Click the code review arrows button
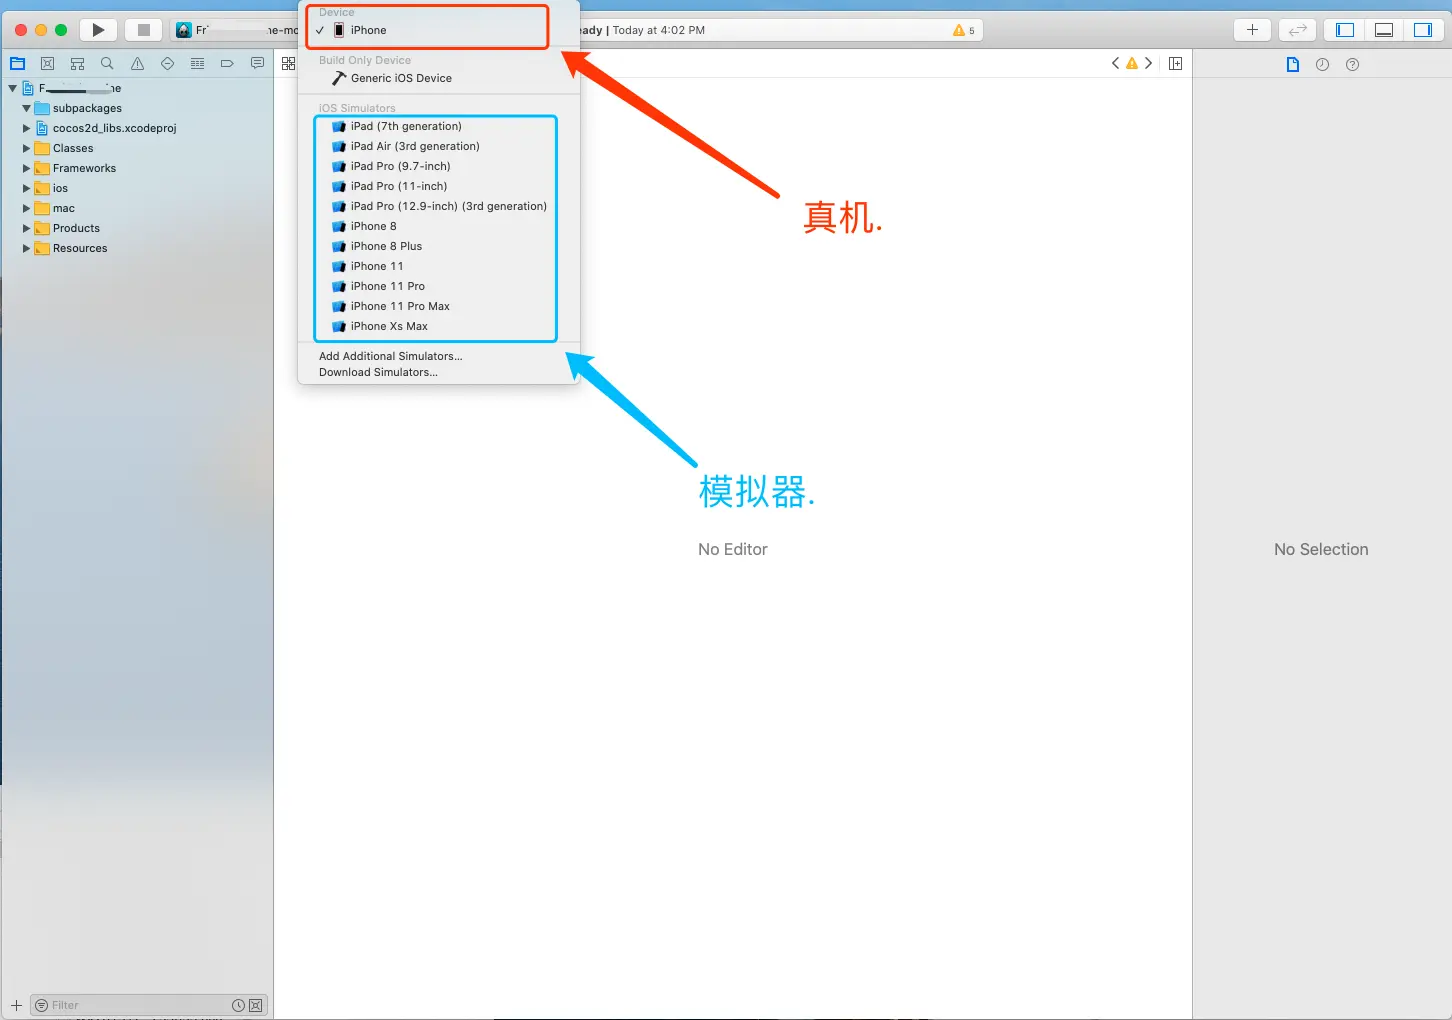 [x=1297, y=30]
